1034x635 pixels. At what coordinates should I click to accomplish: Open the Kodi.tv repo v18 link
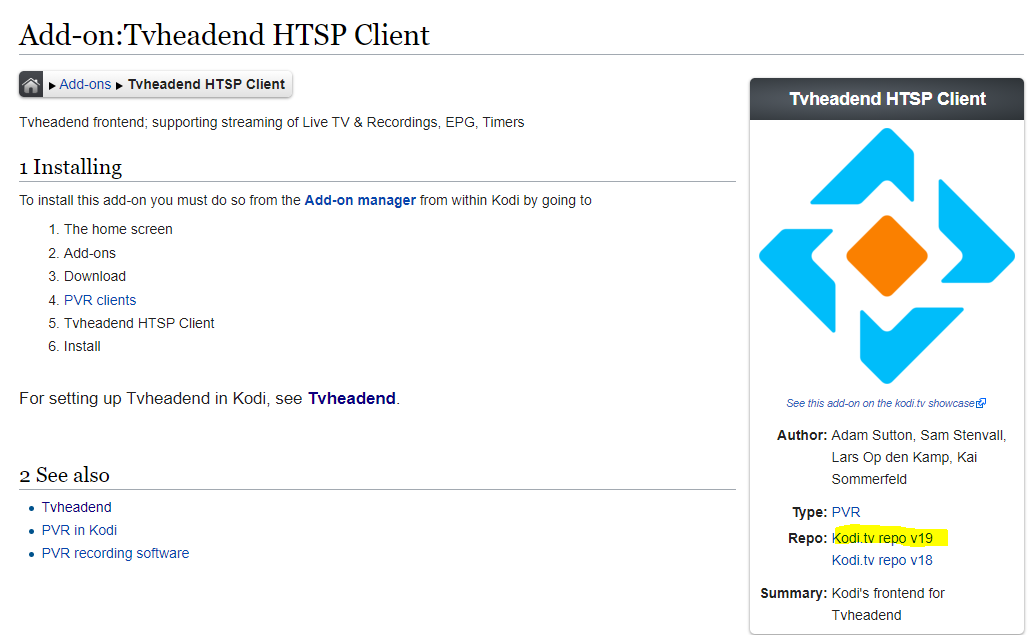[x=882, y=560]
